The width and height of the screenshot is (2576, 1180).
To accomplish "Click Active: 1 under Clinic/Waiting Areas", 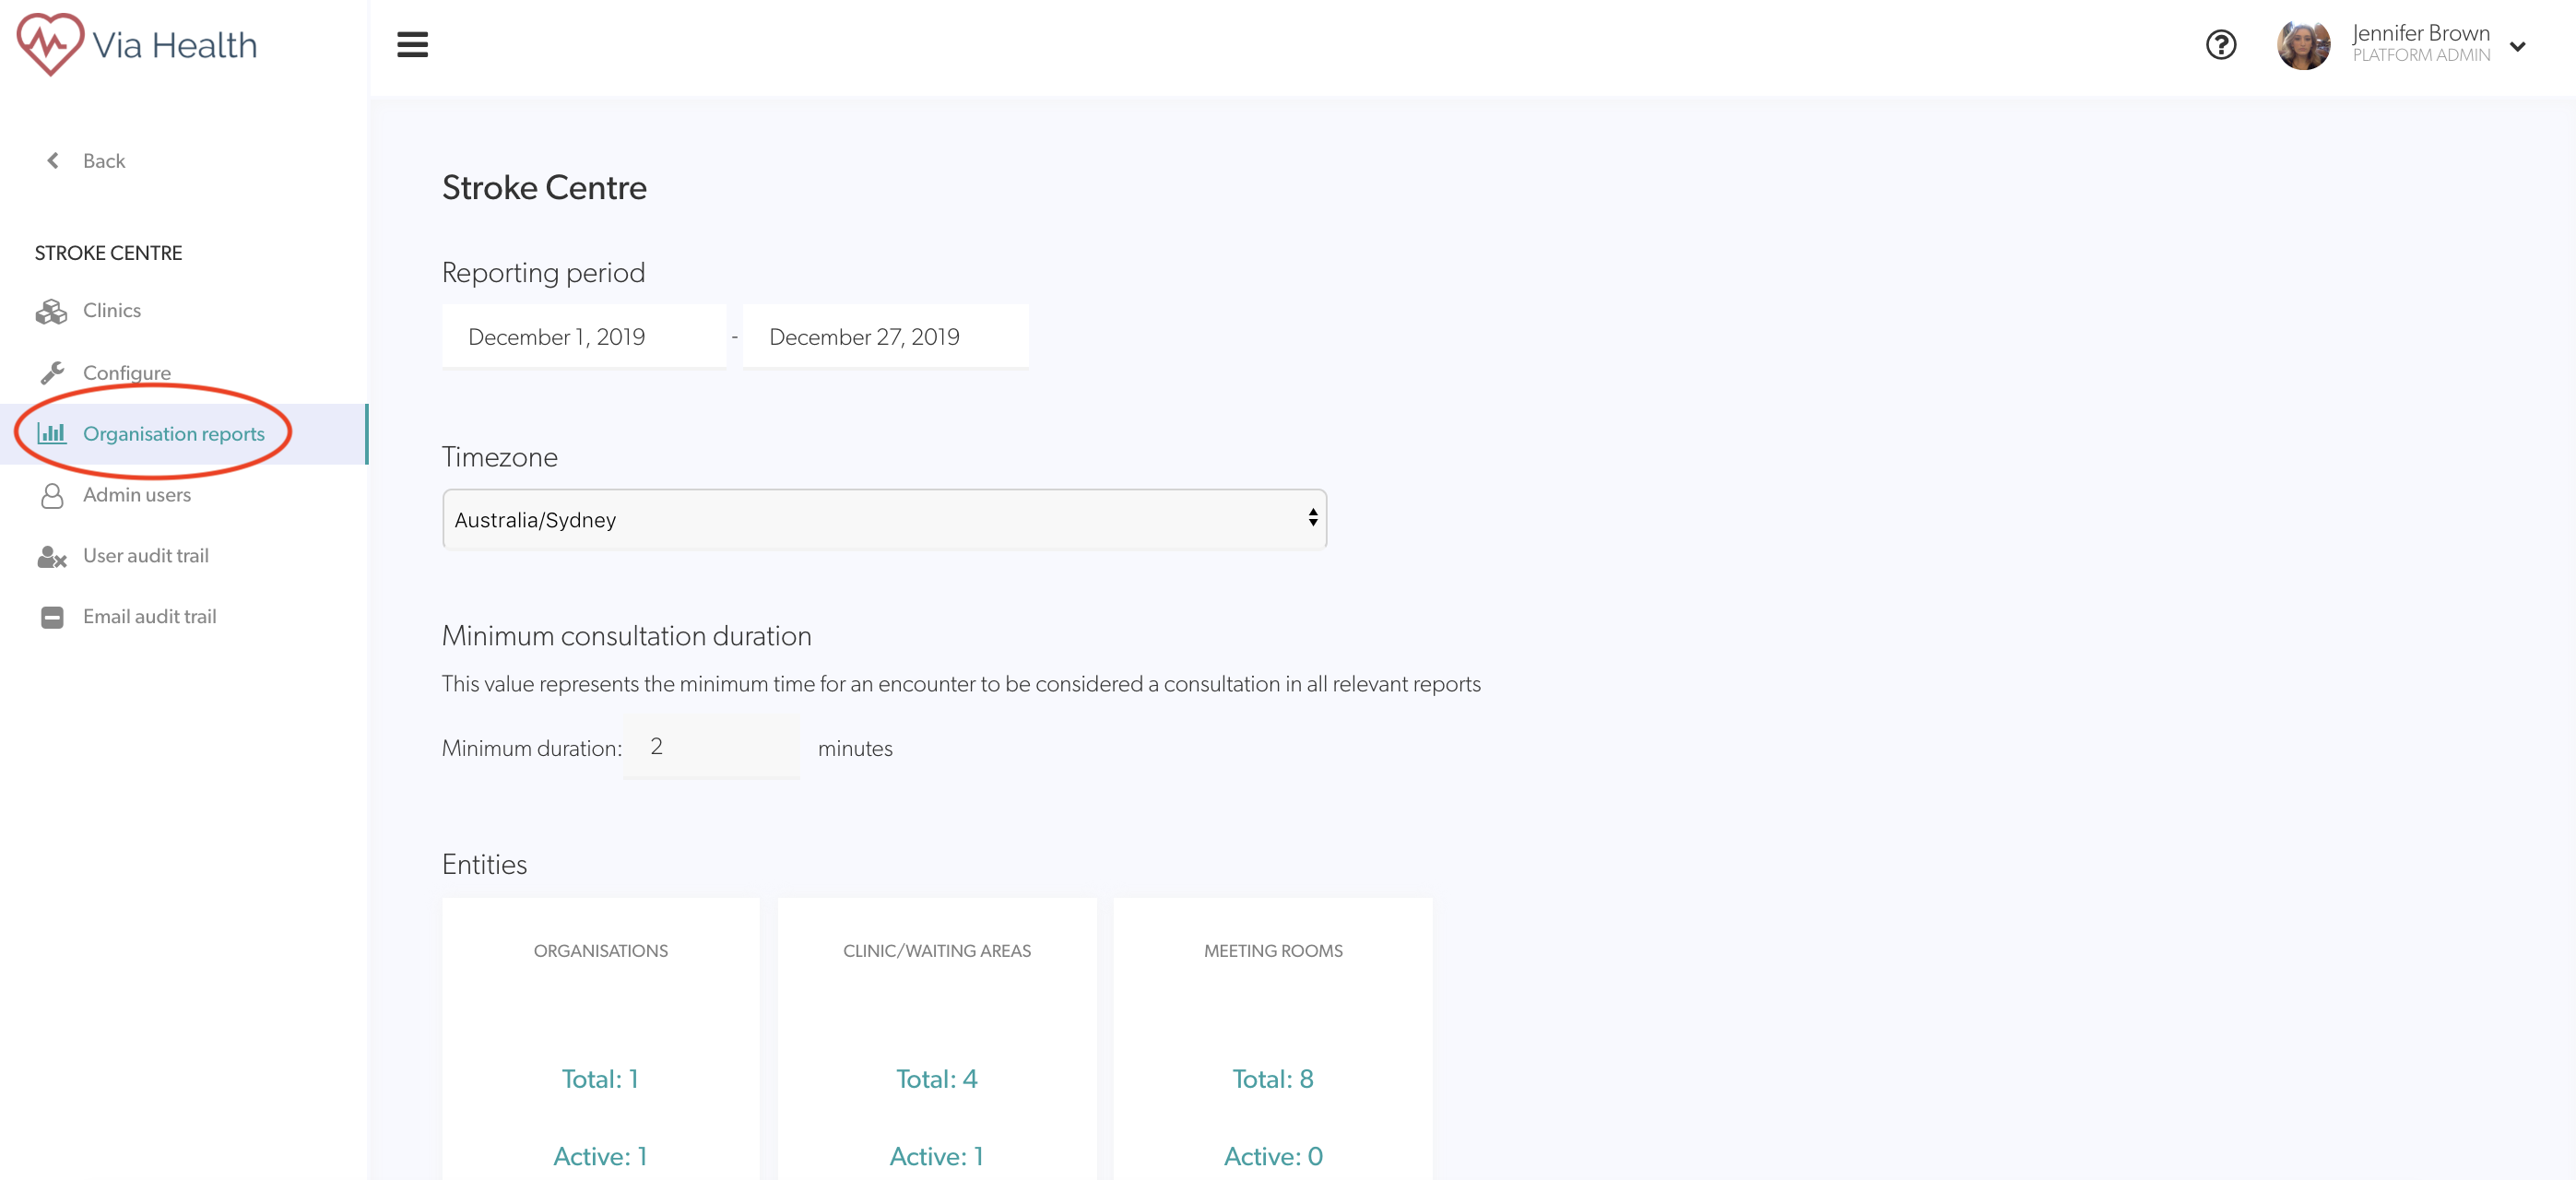I will click(937, 1157).
